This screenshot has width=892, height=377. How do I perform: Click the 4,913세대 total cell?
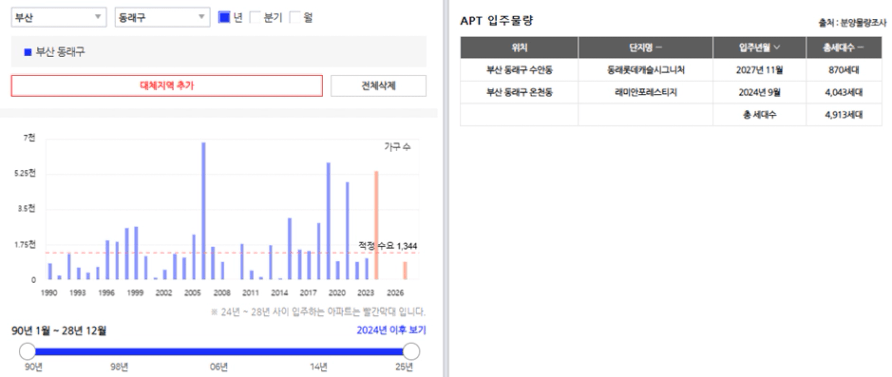click(x=844, y=114)
